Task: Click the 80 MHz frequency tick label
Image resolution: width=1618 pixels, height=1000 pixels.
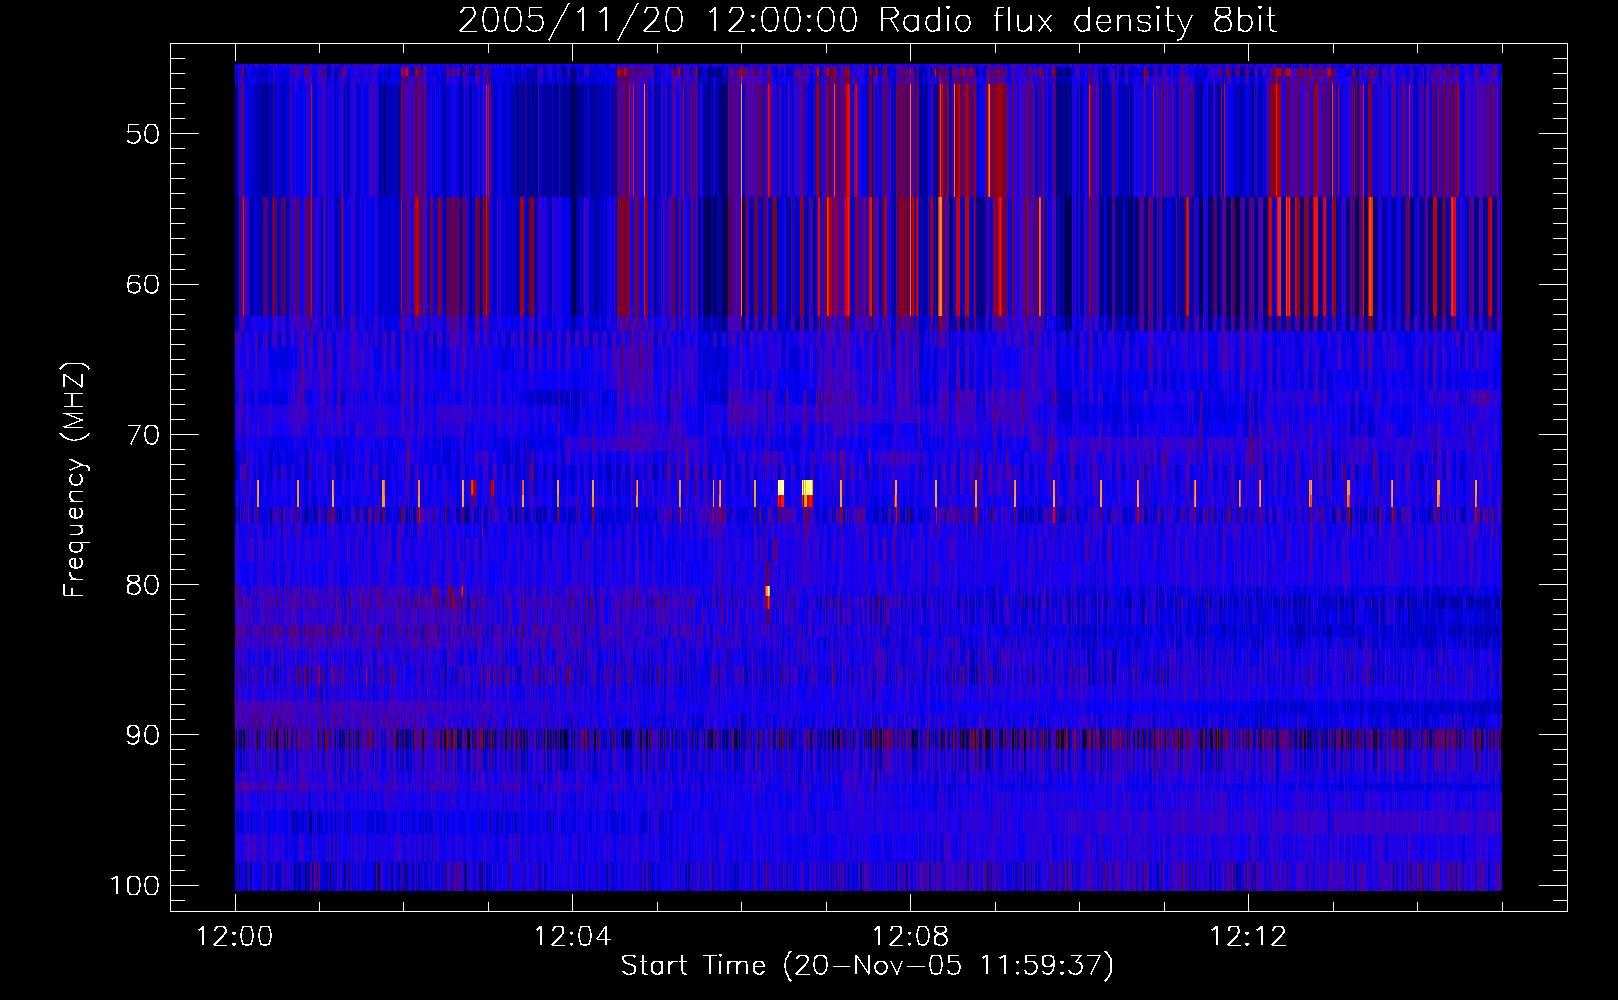Action: tap(142, 585)
